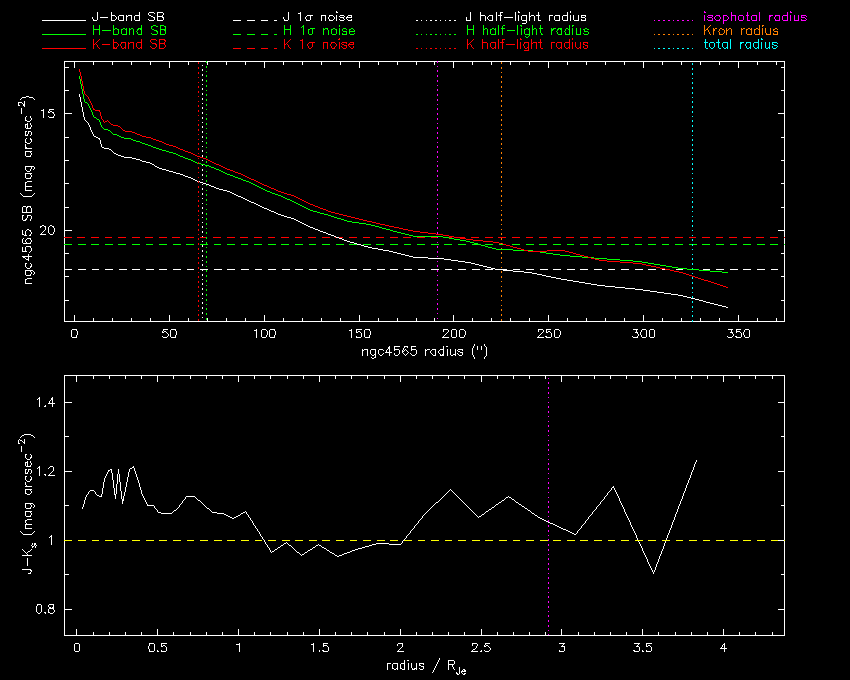This screenshot has height=680, width=850.
Task: Click the 3.5 tick label on lower x-axis
Action: click(642, 648)
